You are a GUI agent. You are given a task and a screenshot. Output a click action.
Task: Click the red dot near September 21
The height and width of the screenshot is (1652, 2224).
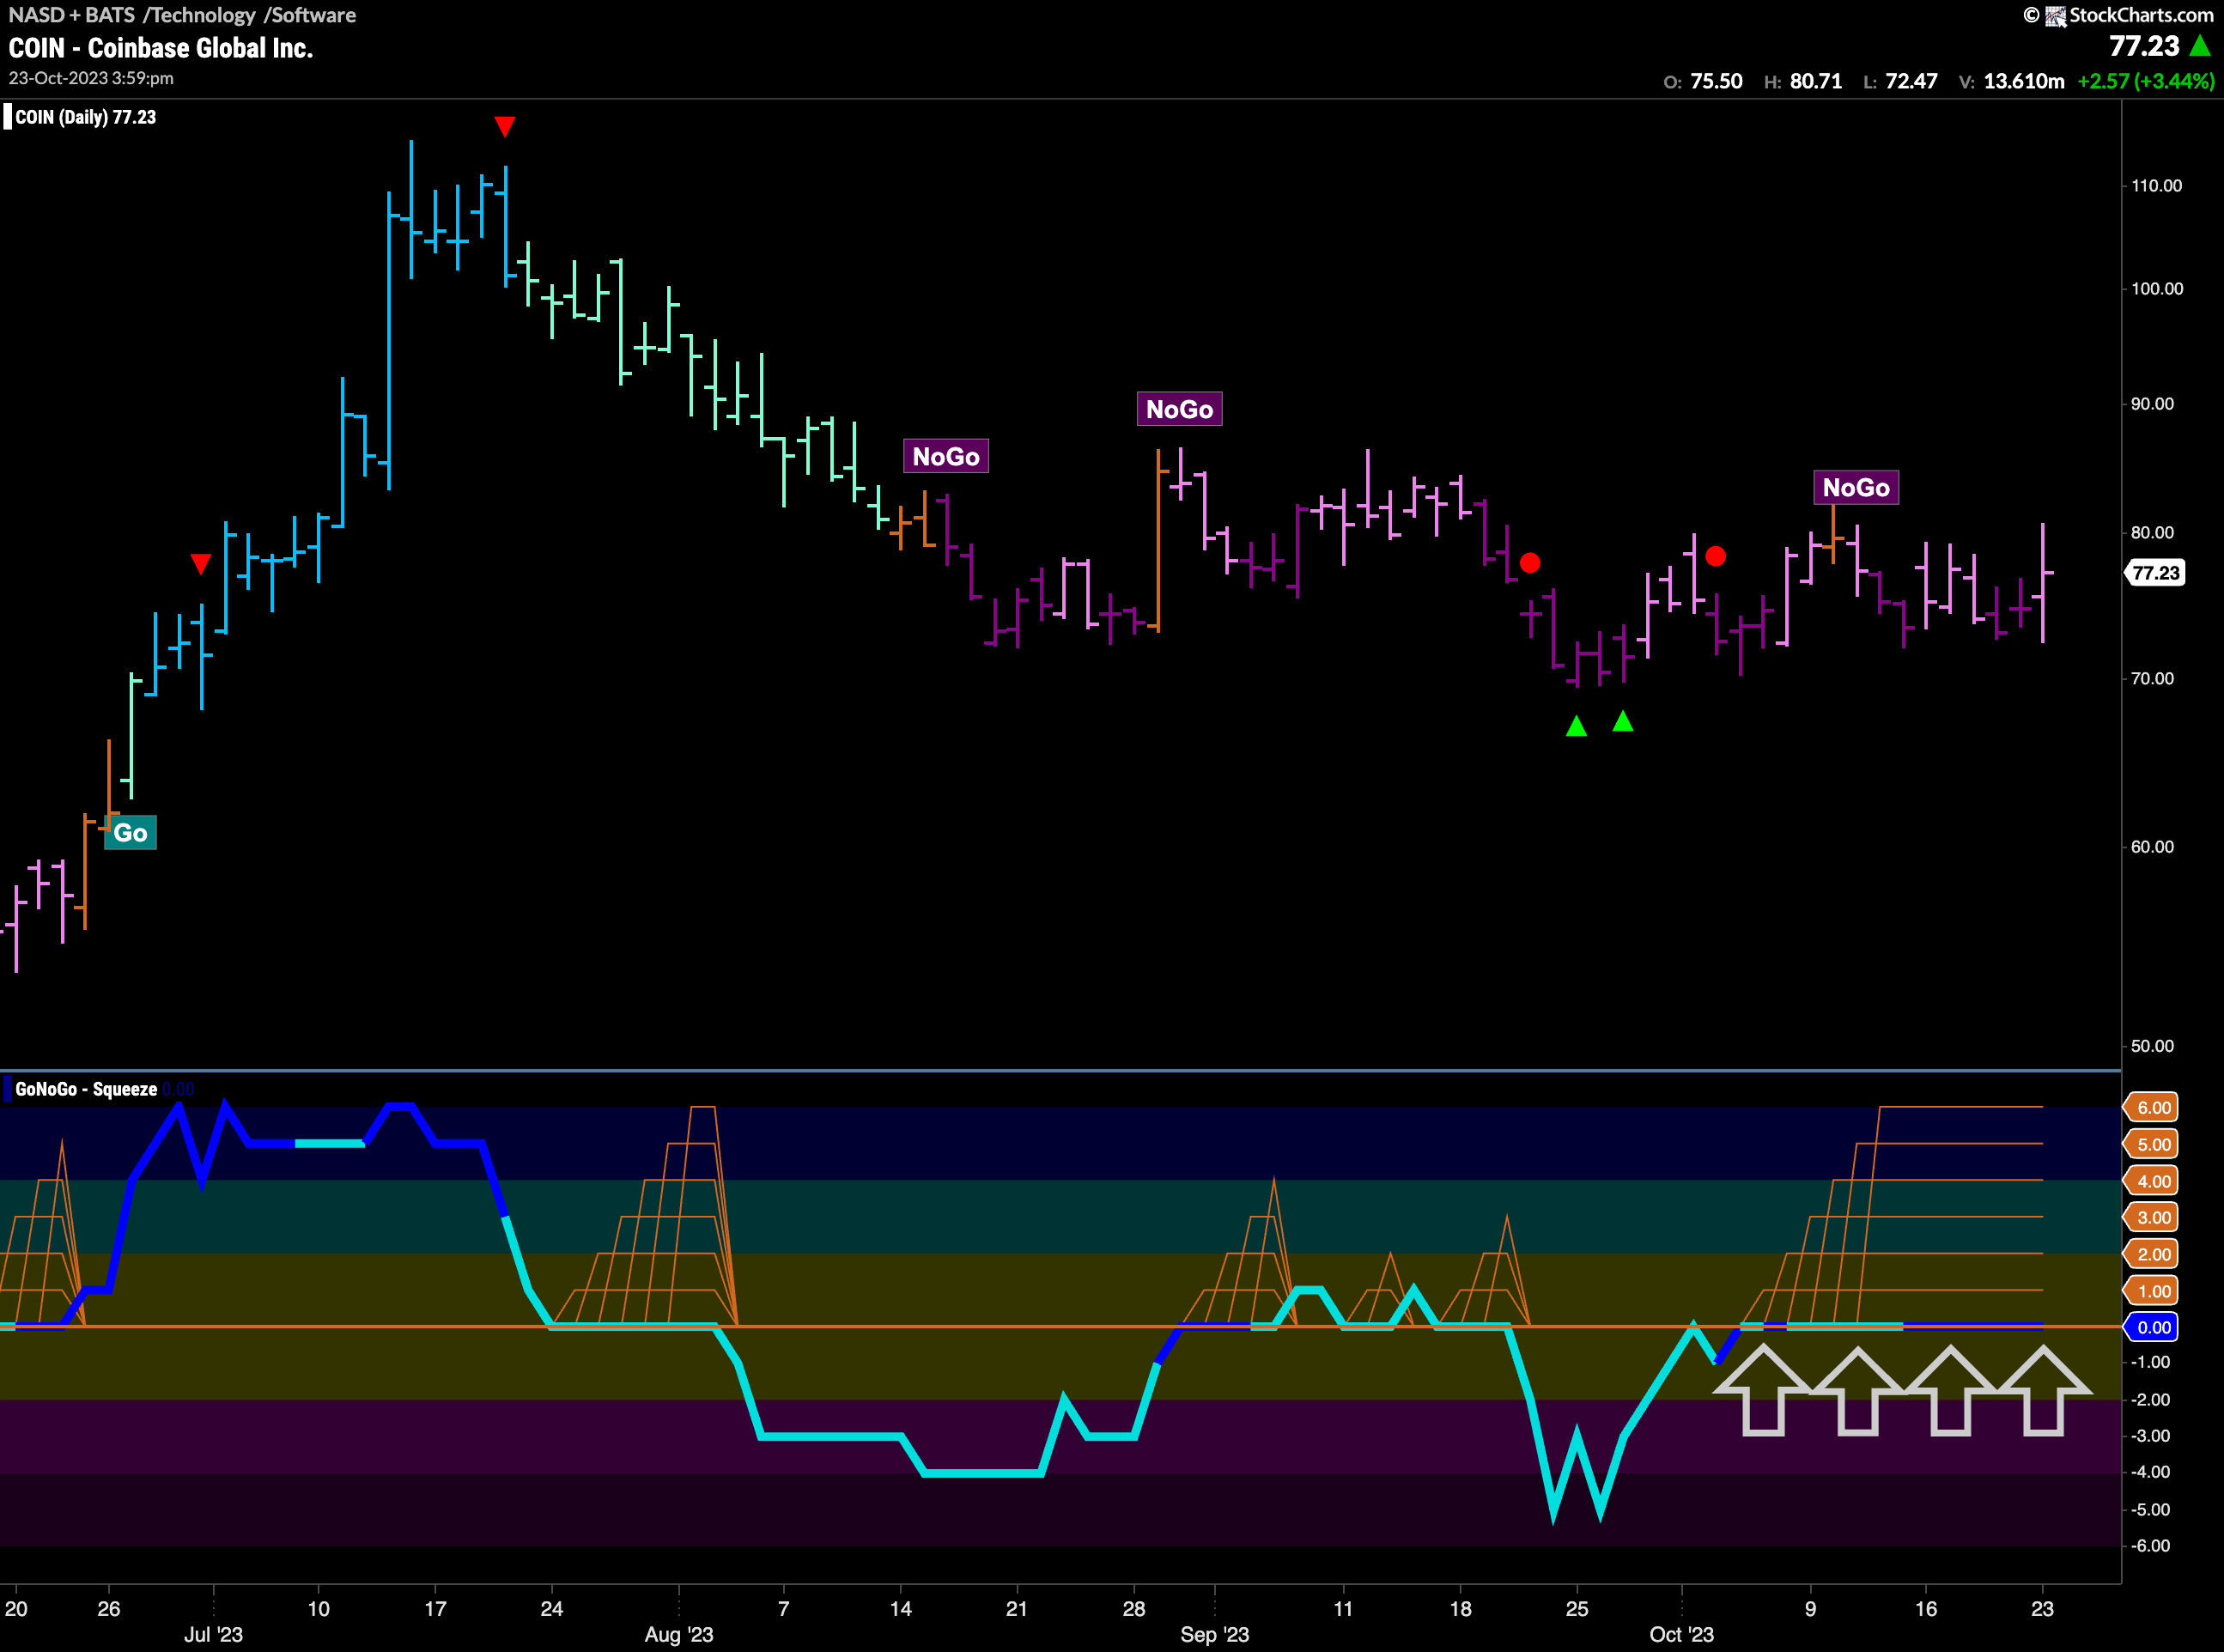(1530, 563)
